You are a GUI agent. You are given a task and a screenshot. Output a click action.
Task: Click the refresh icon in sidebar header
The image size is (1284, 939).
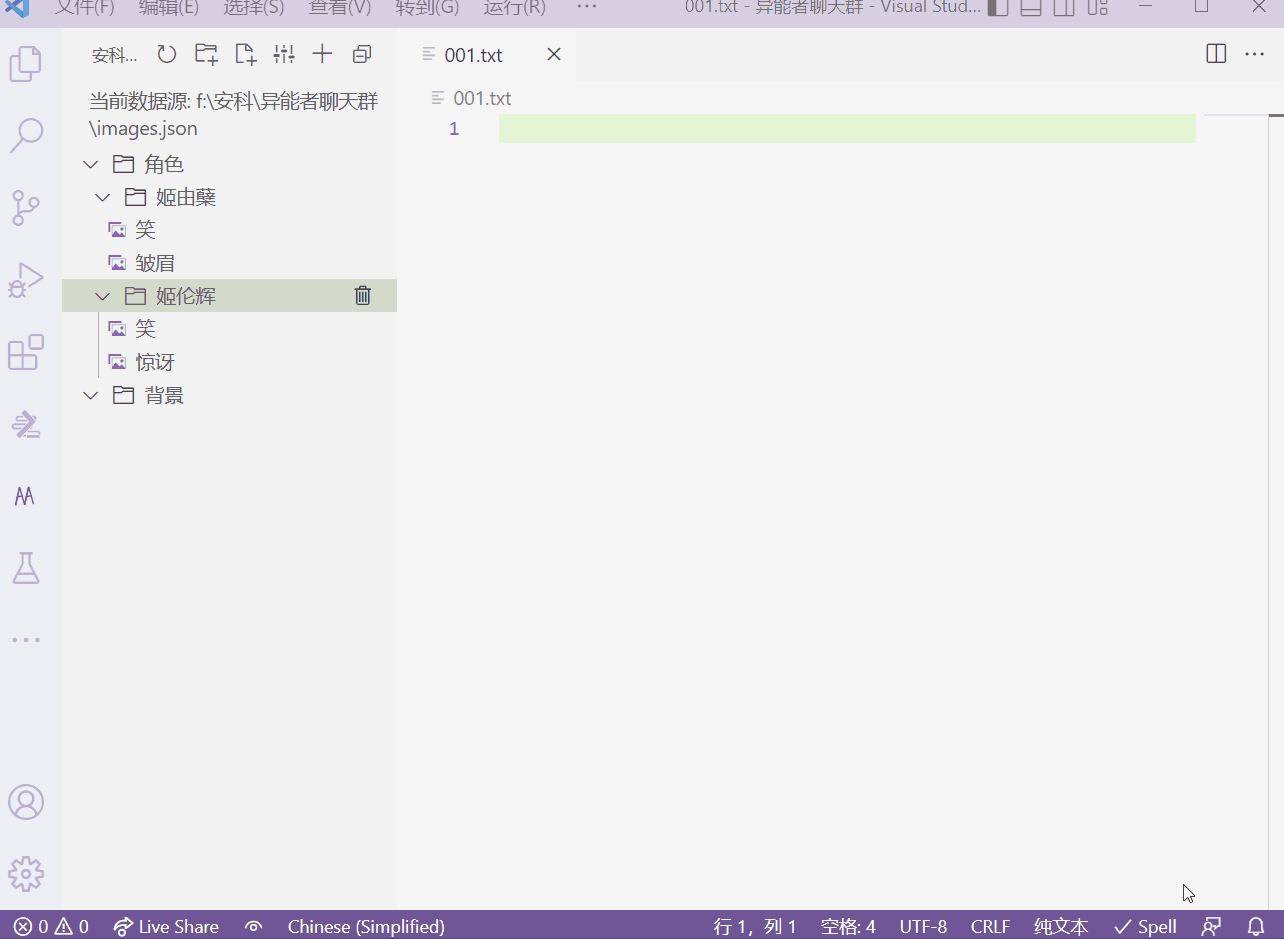[x=166, y=54]
